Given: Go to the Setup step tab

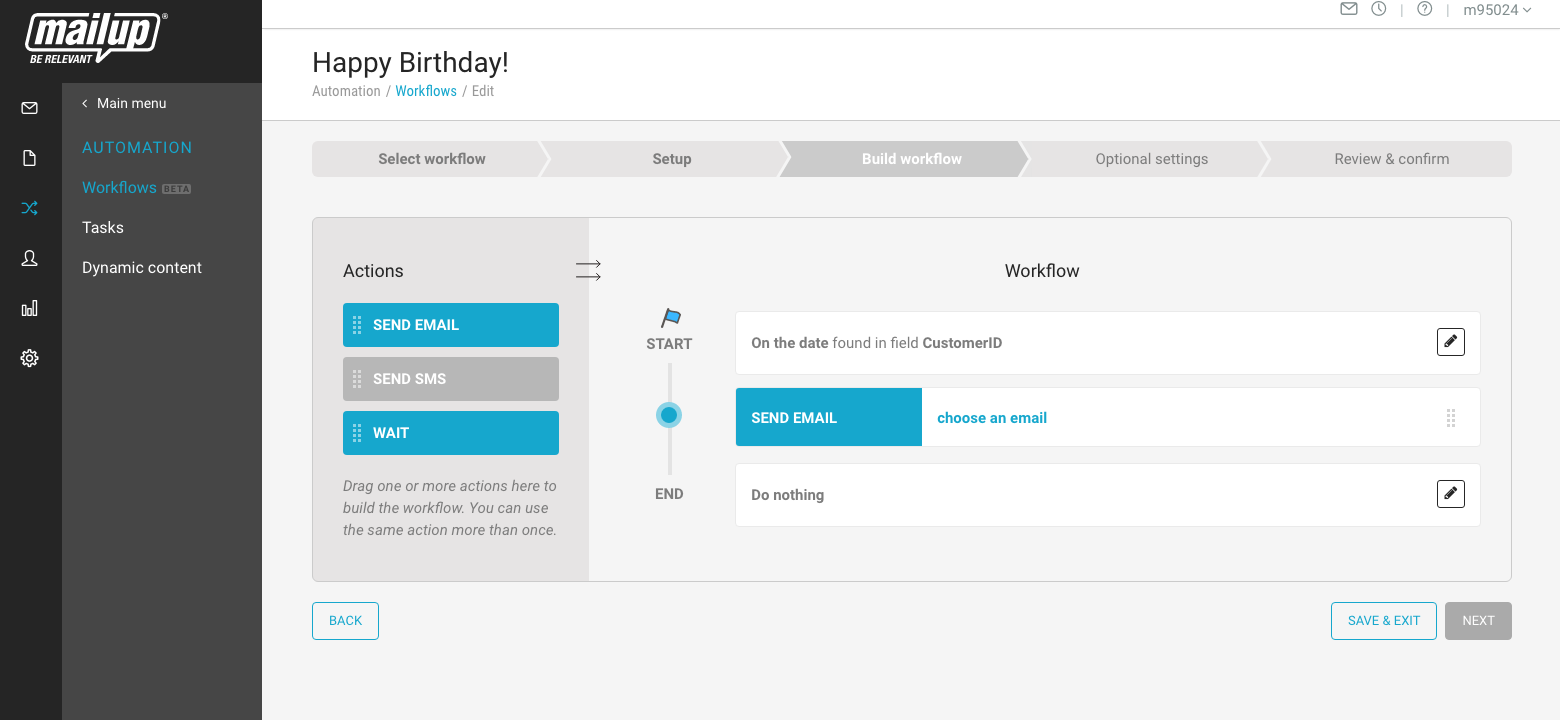Looking at the screenshot, I should click(671, 159).
